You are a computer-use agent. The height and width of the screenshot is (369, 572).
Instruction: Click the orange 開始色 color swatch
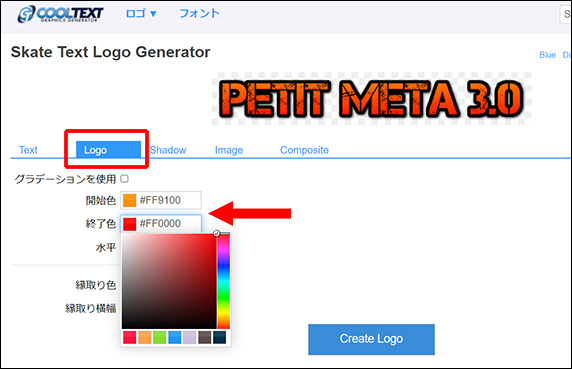click(130, 200)
